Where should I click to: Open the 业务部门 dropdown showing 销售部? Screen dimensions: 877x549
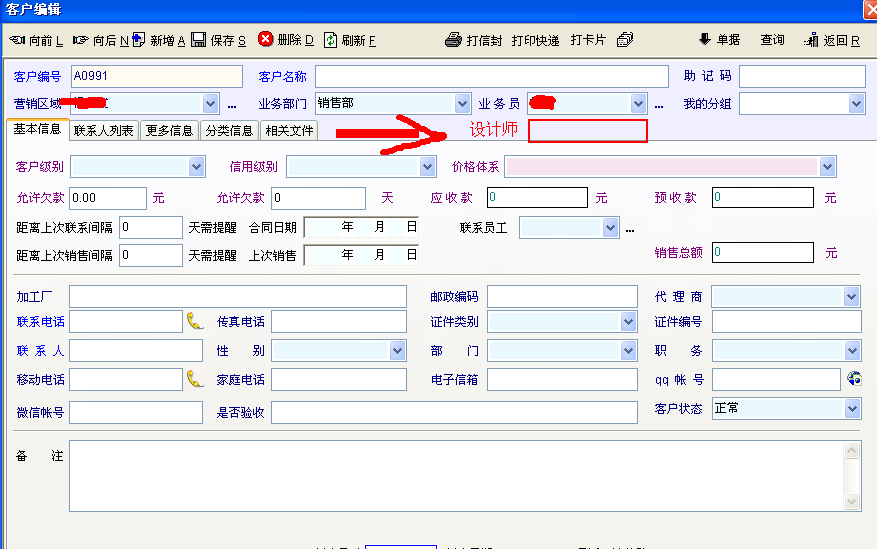click(462, 103)
